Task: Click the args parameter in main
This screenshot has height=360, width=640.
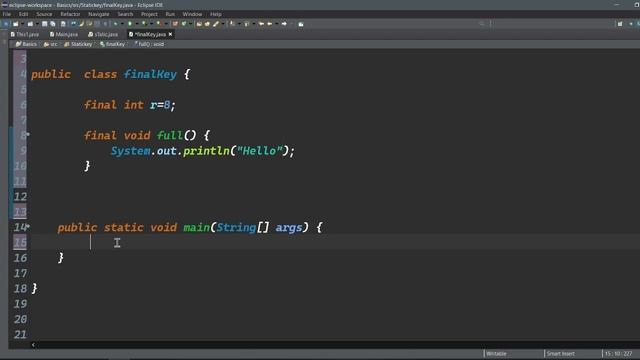Action: [289, 228]
